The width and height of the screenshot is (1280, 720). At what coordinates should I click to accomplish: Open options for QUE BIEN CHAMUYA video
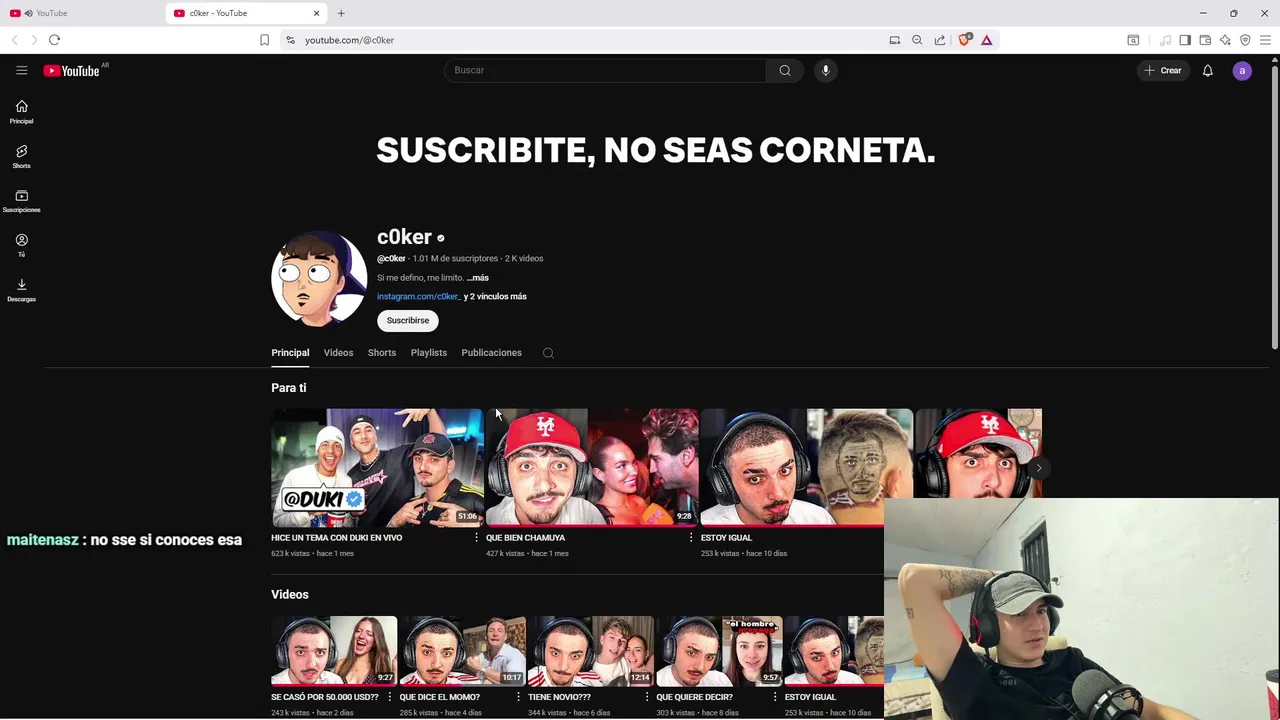point(691,538)
